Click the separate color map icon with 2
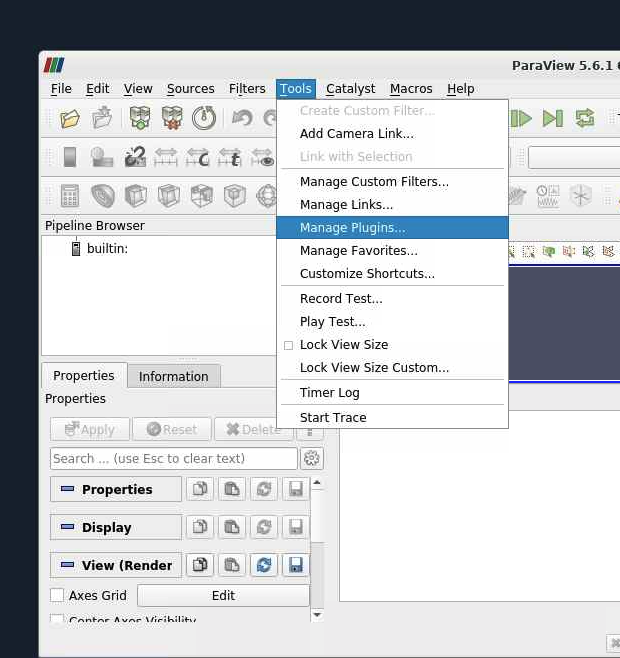620x658 pixels. pos(135,157)
